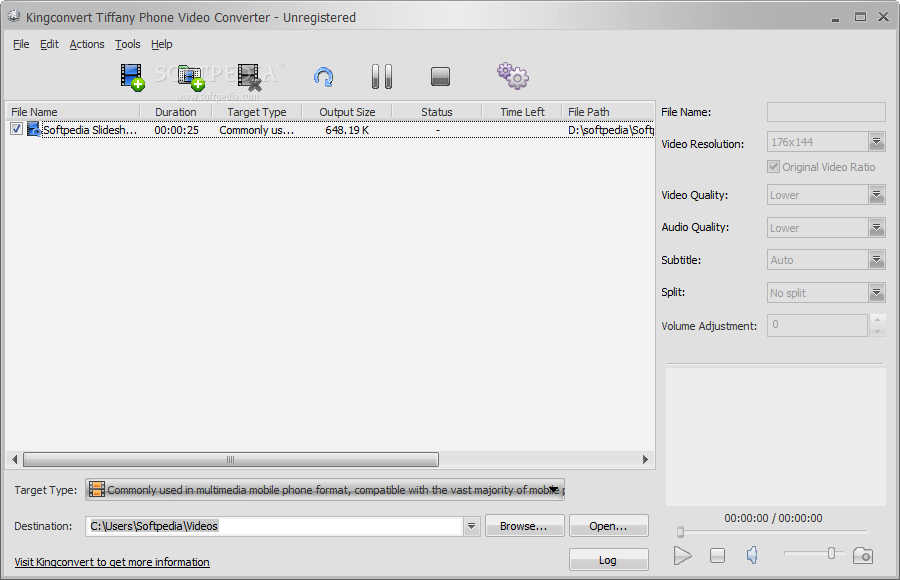Click the app icon in the title bar
Viewport: 900px width, 580px height.
(14, 17)
